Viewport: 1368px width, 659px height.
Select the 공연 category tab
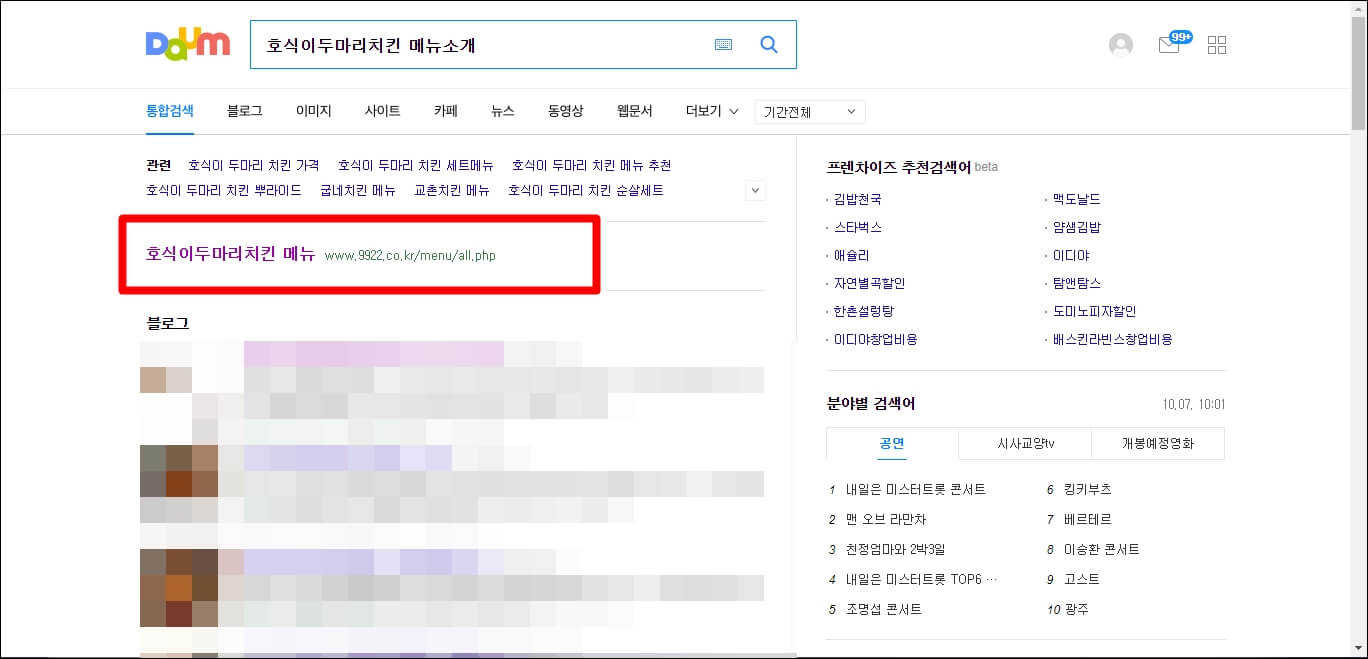[892, 443]
